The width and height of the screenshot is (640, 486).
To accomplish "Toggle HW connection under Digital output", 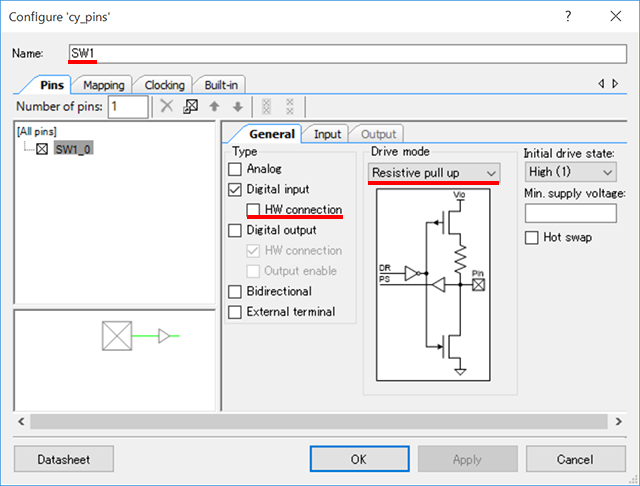I will 253,251.
